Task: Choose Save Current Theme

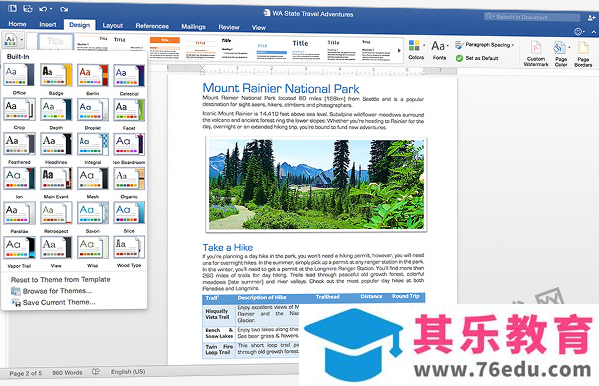Action: (x=53, y=303)
